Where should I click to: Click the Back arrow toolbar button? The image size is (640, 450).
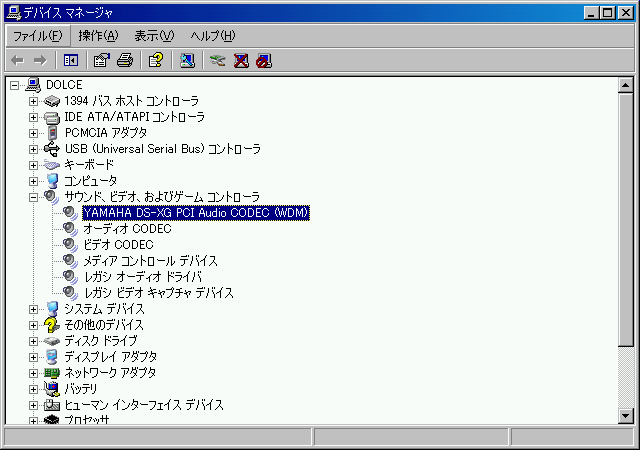point(18,61)
